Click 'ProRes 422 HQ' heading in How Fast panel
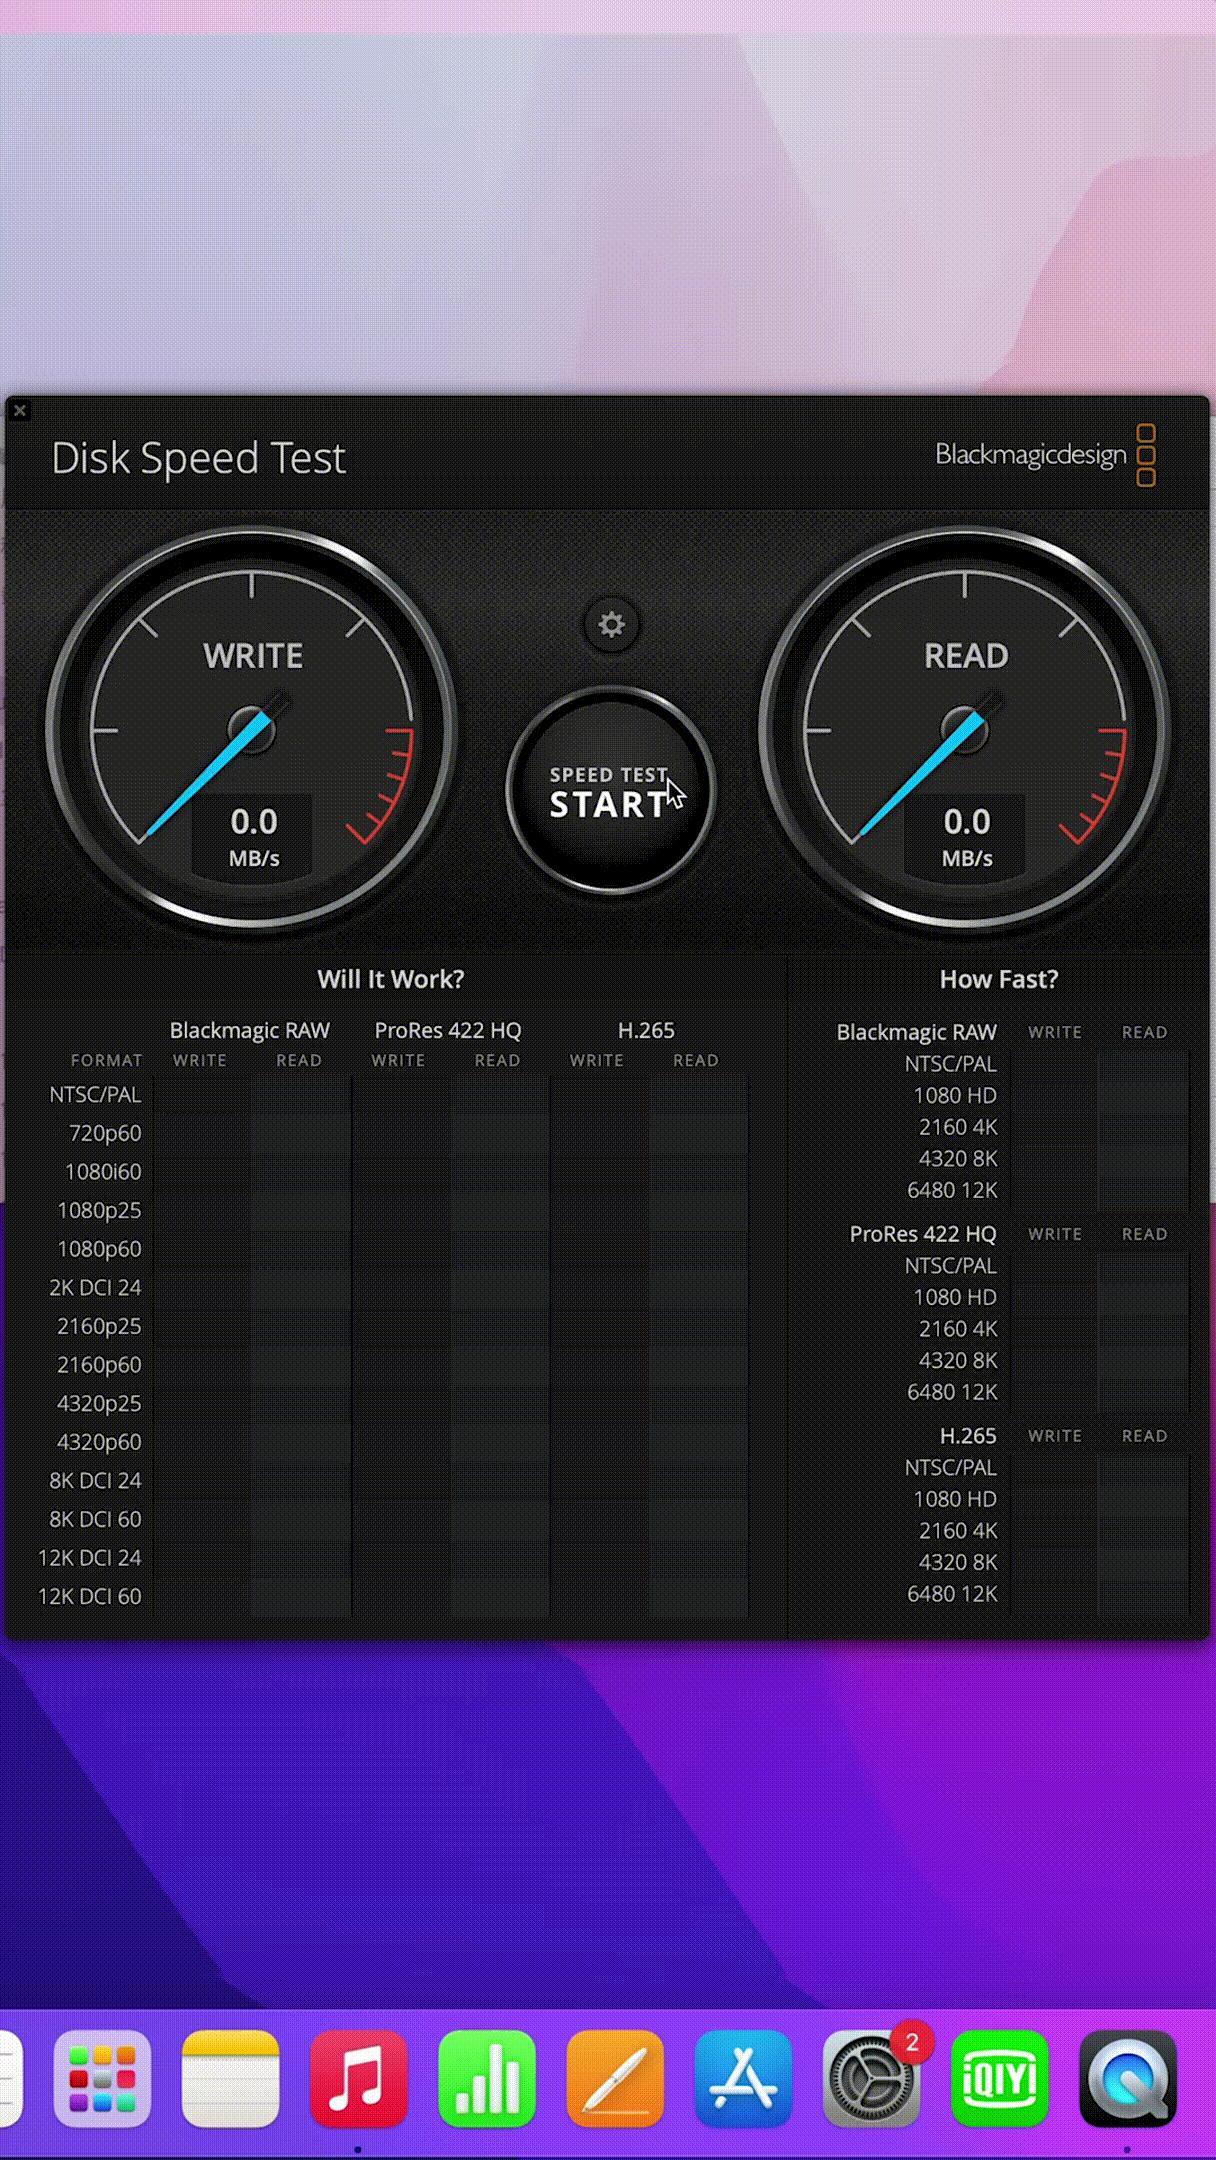This screenshot has height=2160, width=1216. [923, 1234]
